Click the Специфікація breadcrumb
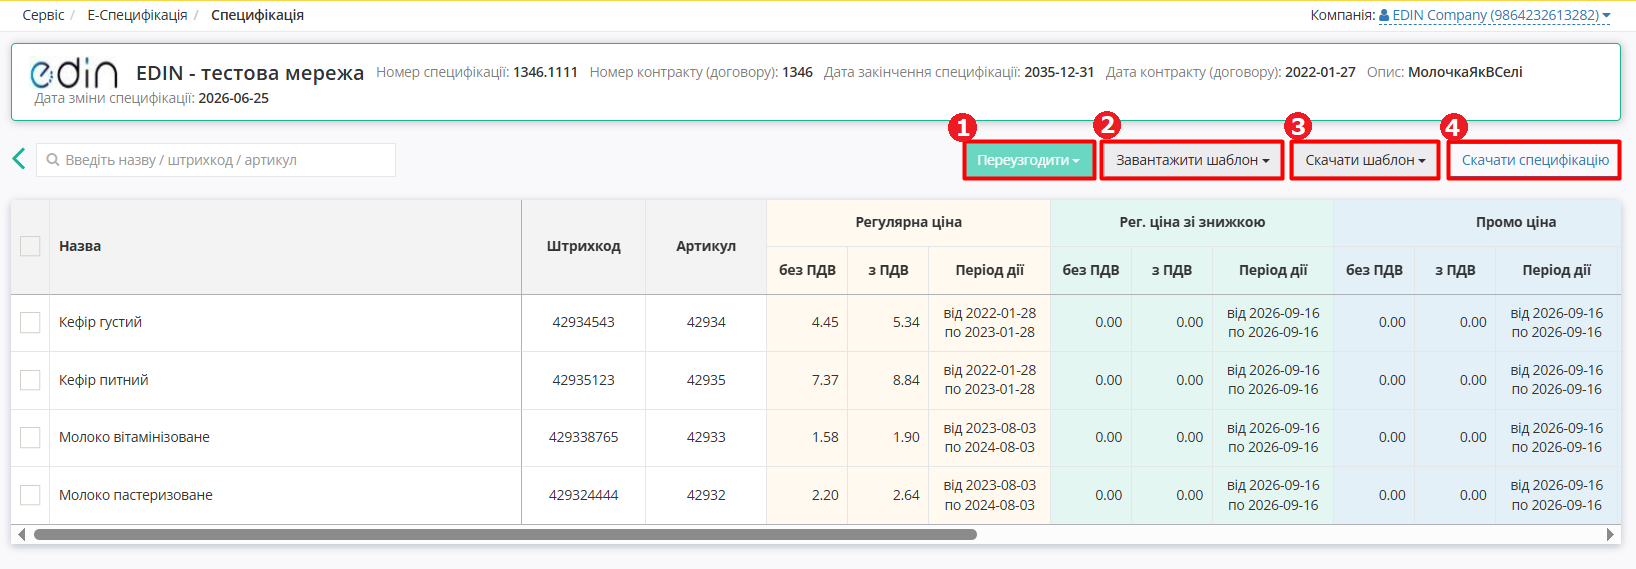Viewport: 1636px width, 569px height. tap(257, 15)
